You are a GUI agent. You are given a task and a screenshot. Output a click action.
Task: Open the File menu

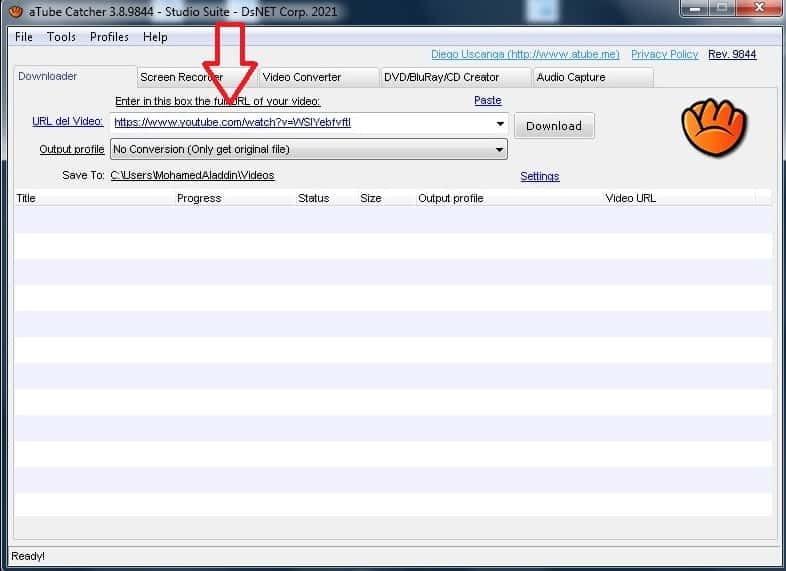(x=24, y=37)
